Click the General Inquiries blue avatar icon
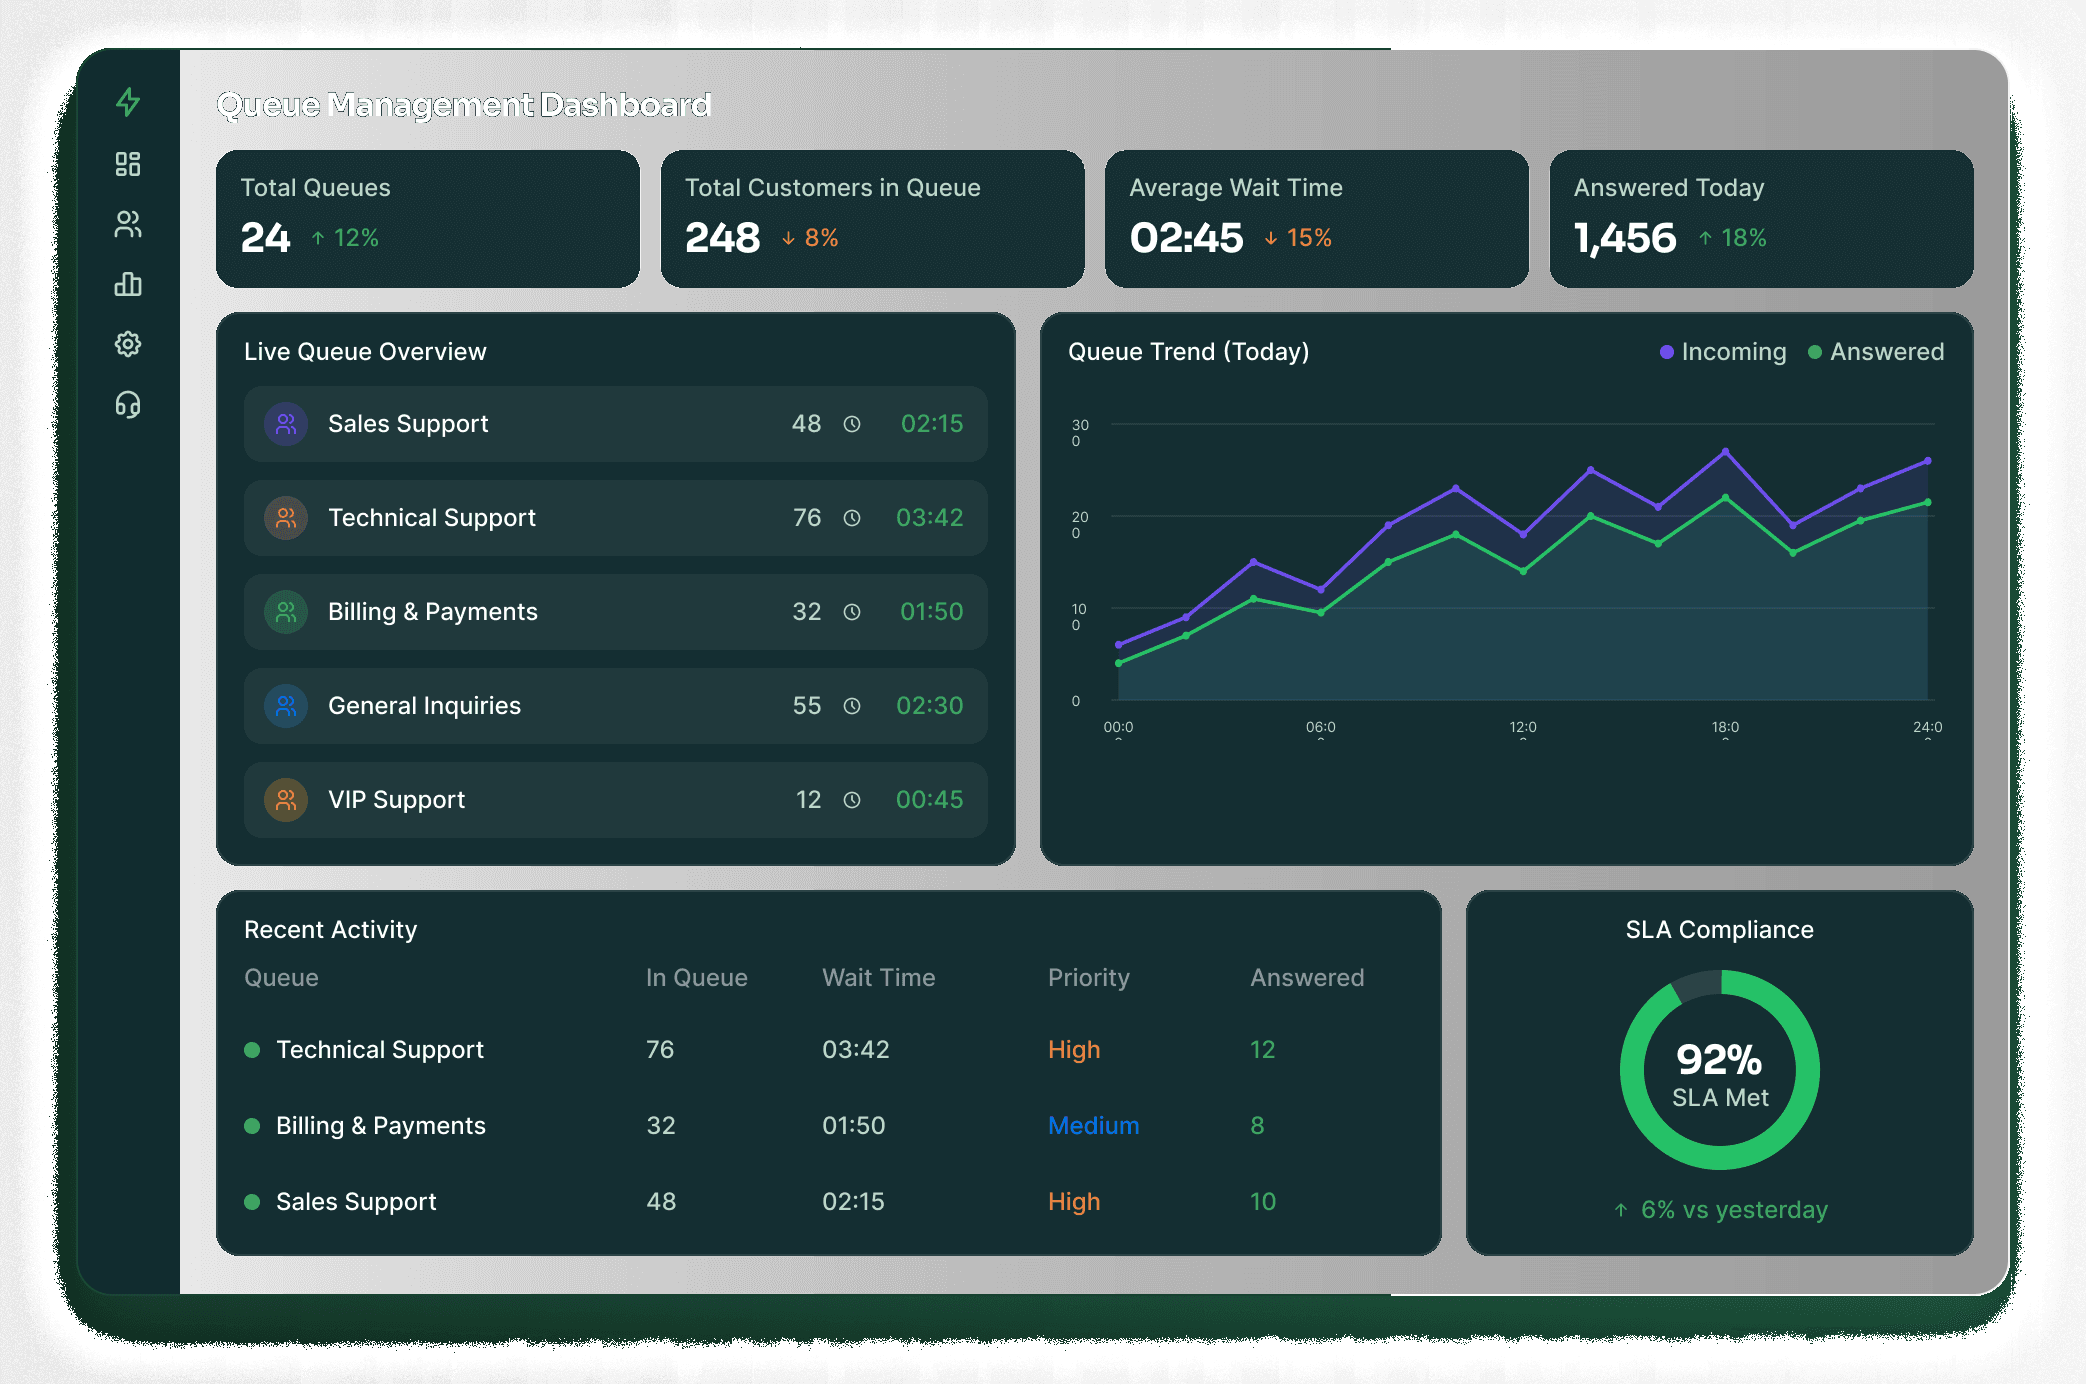The height and width of the screenshot is (1400, 2086). [x=286, y=706]
